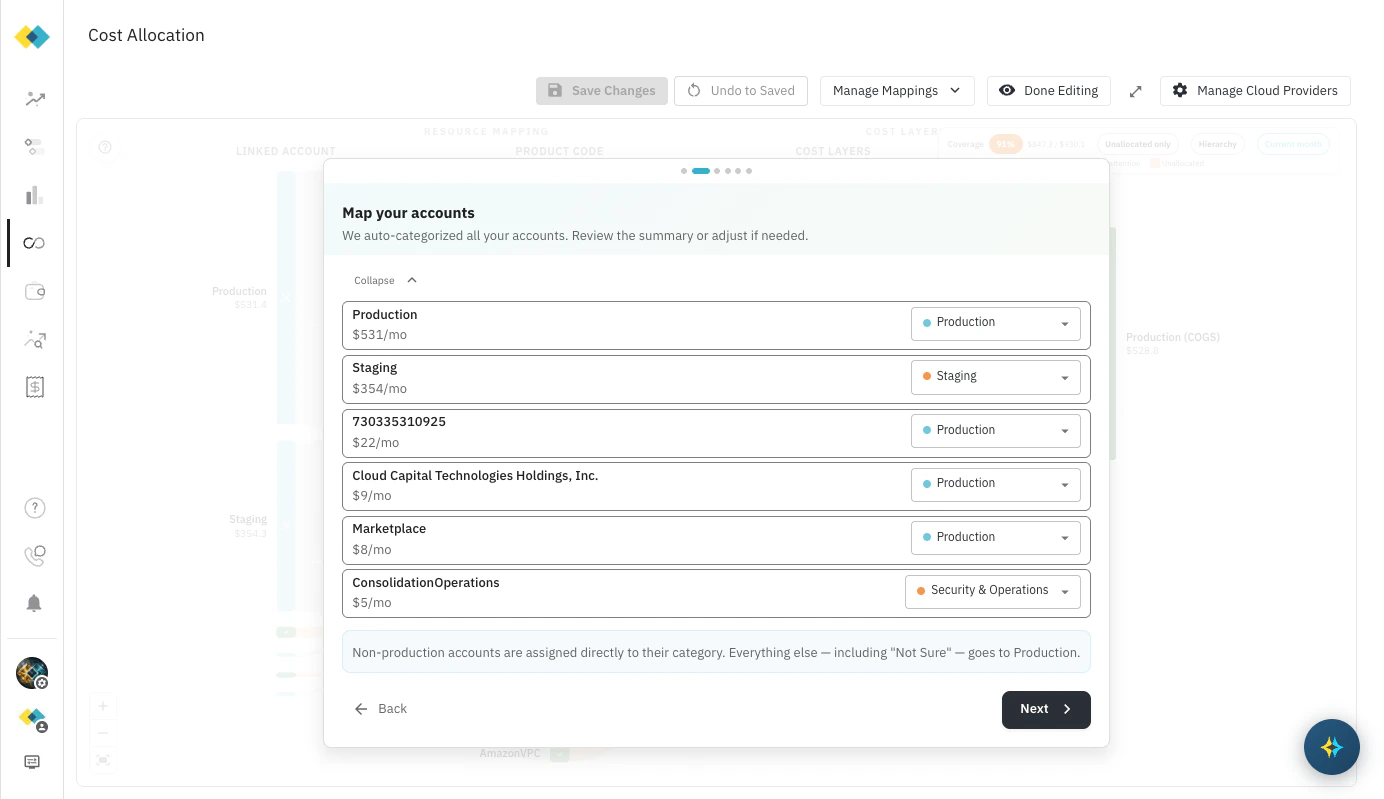The image size is (1384, 799).
Task: Click the Cost Allocation page title
Action: click(146, 35)
